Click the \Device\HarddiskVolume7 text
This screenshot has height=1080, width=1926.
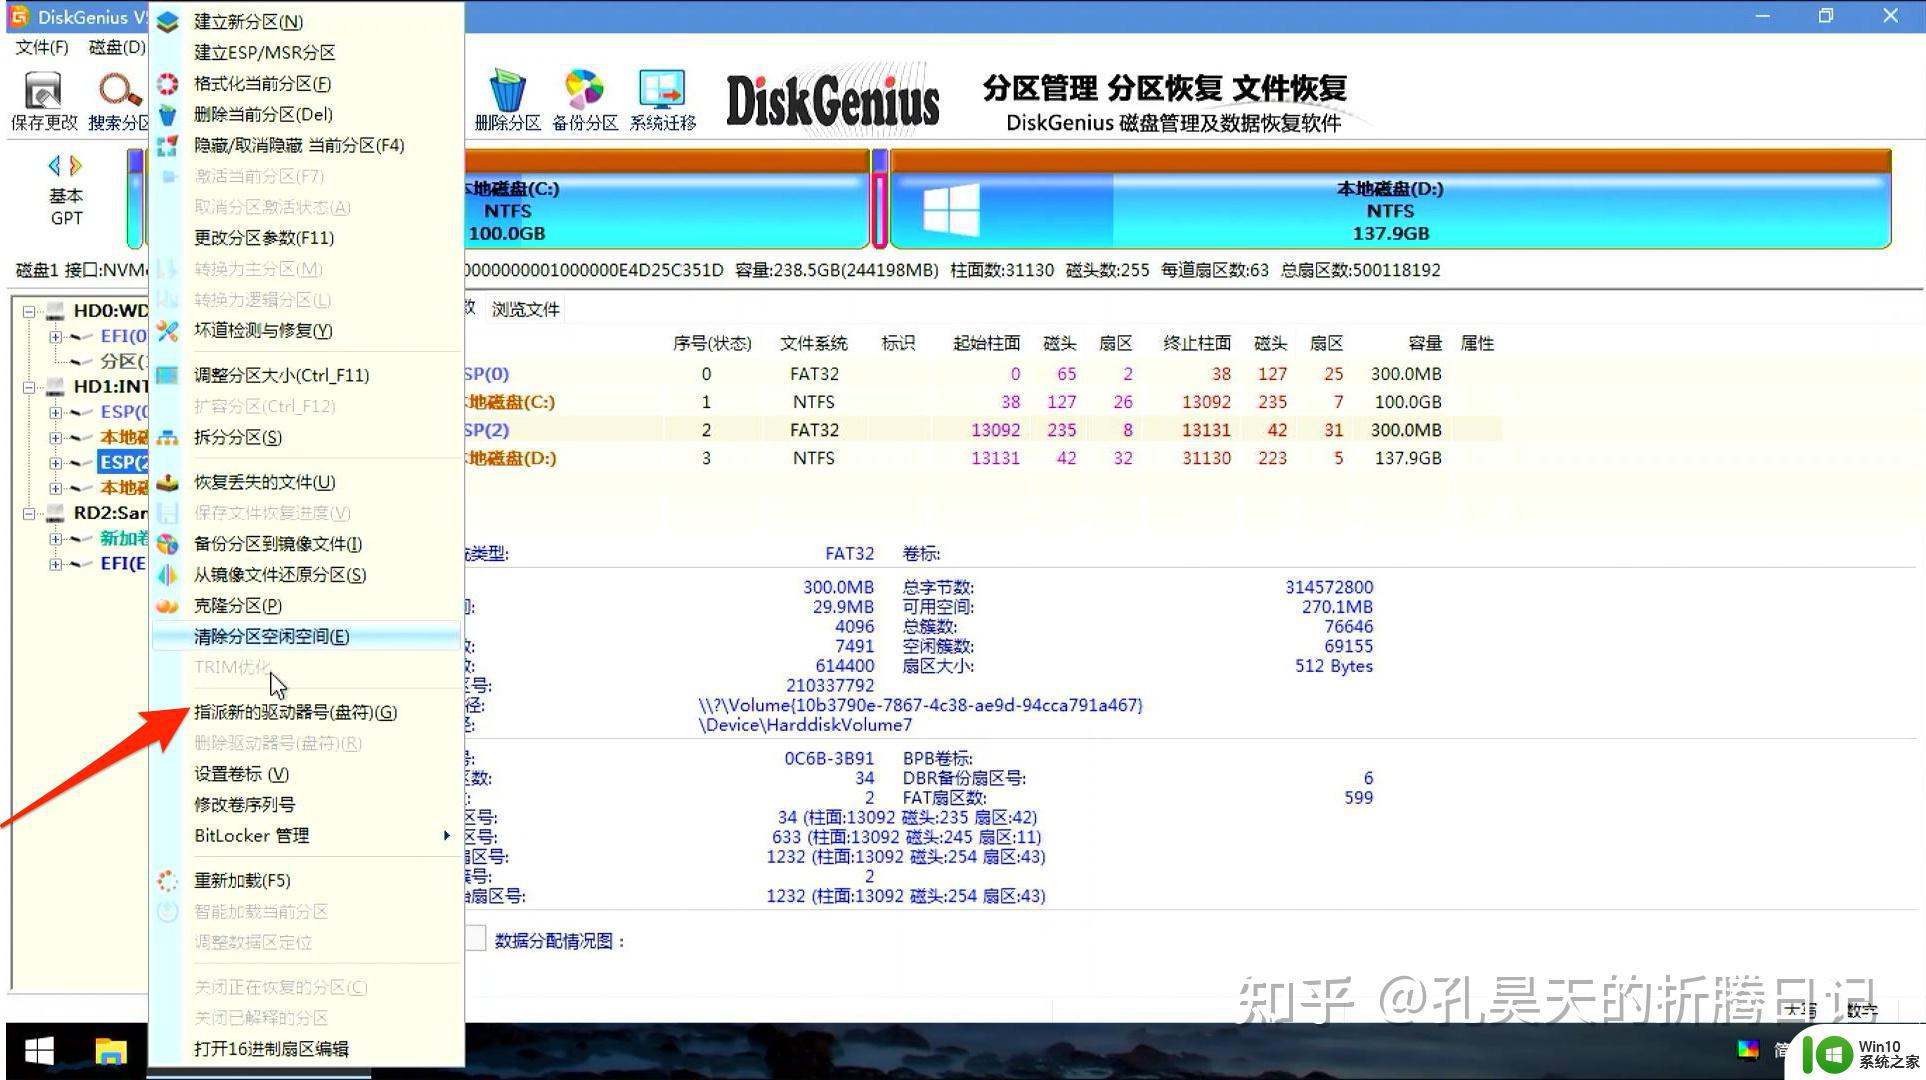pos(805,725)
